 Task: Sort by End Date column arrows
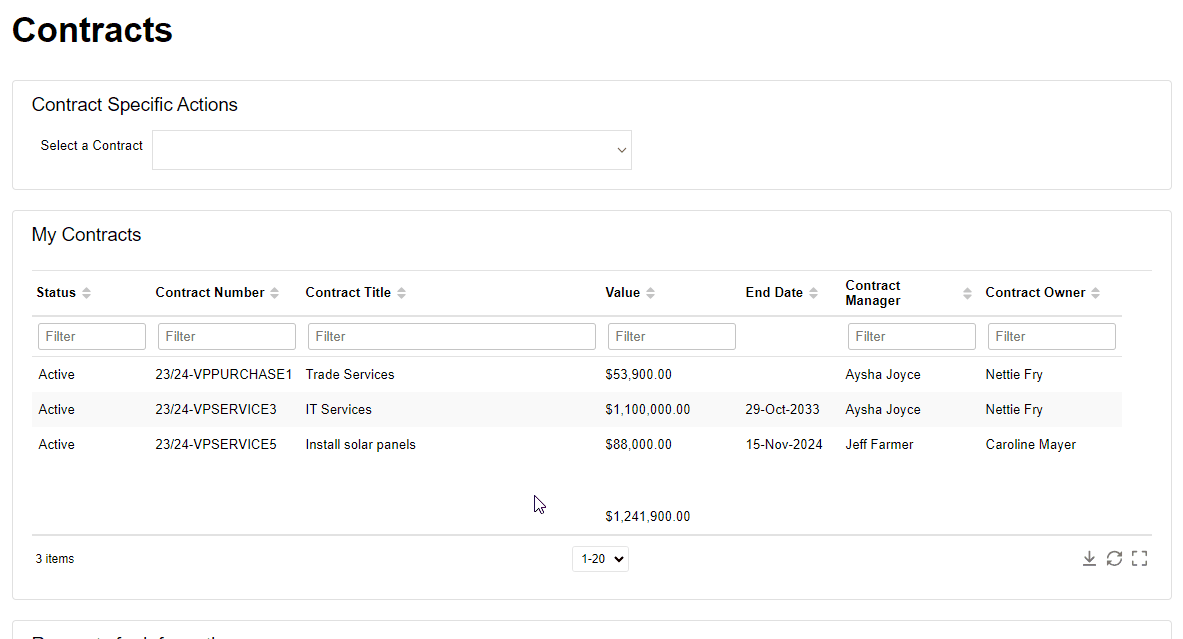click(814, 293)
